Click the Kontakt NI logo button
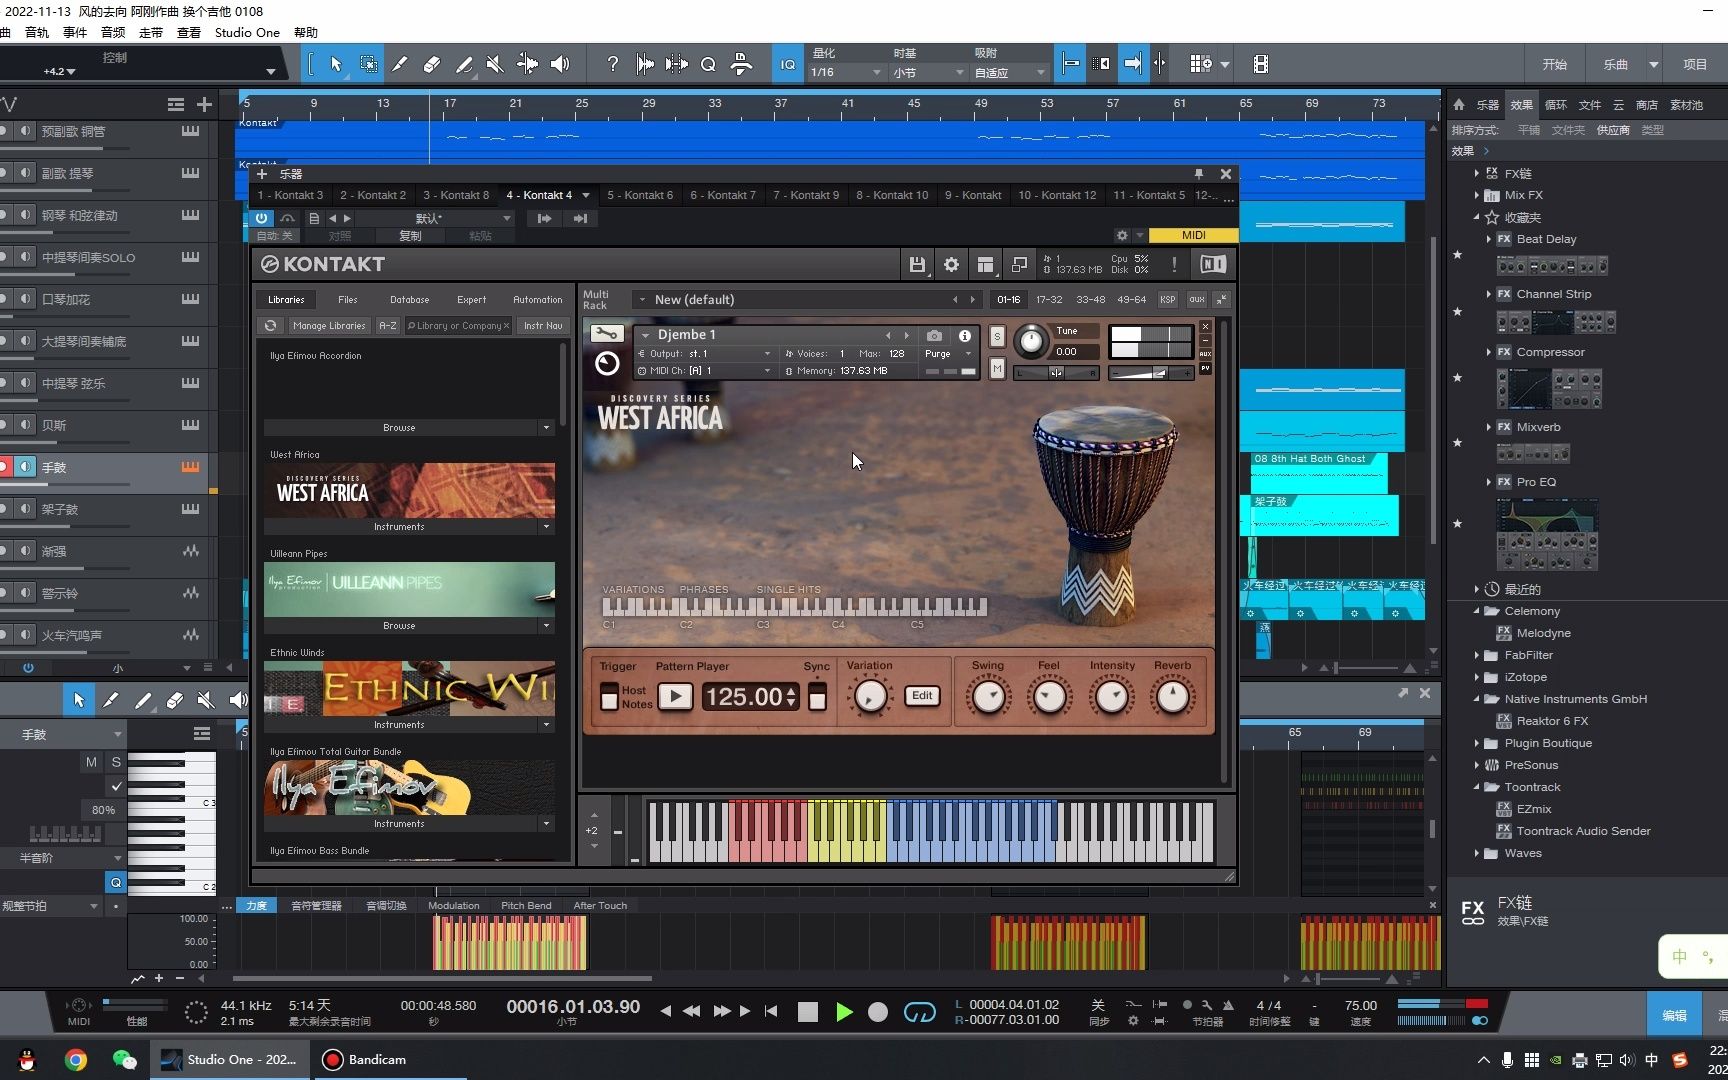 coord(1213,264)
